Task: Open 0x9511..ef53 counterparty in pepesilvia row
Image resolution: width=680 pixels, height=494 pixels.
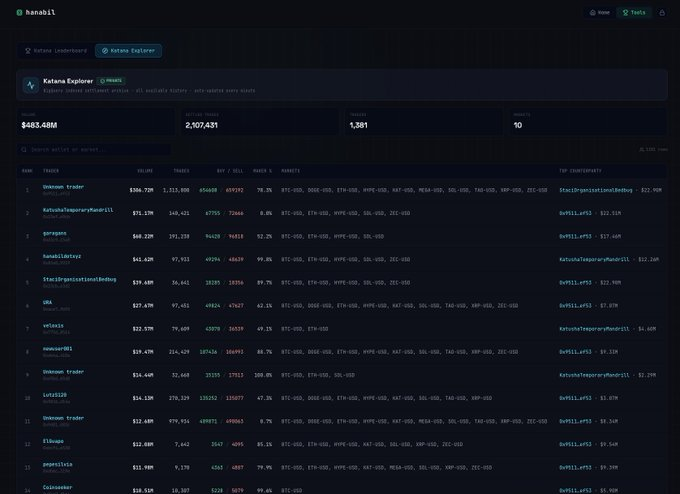Action: (575, 468)
